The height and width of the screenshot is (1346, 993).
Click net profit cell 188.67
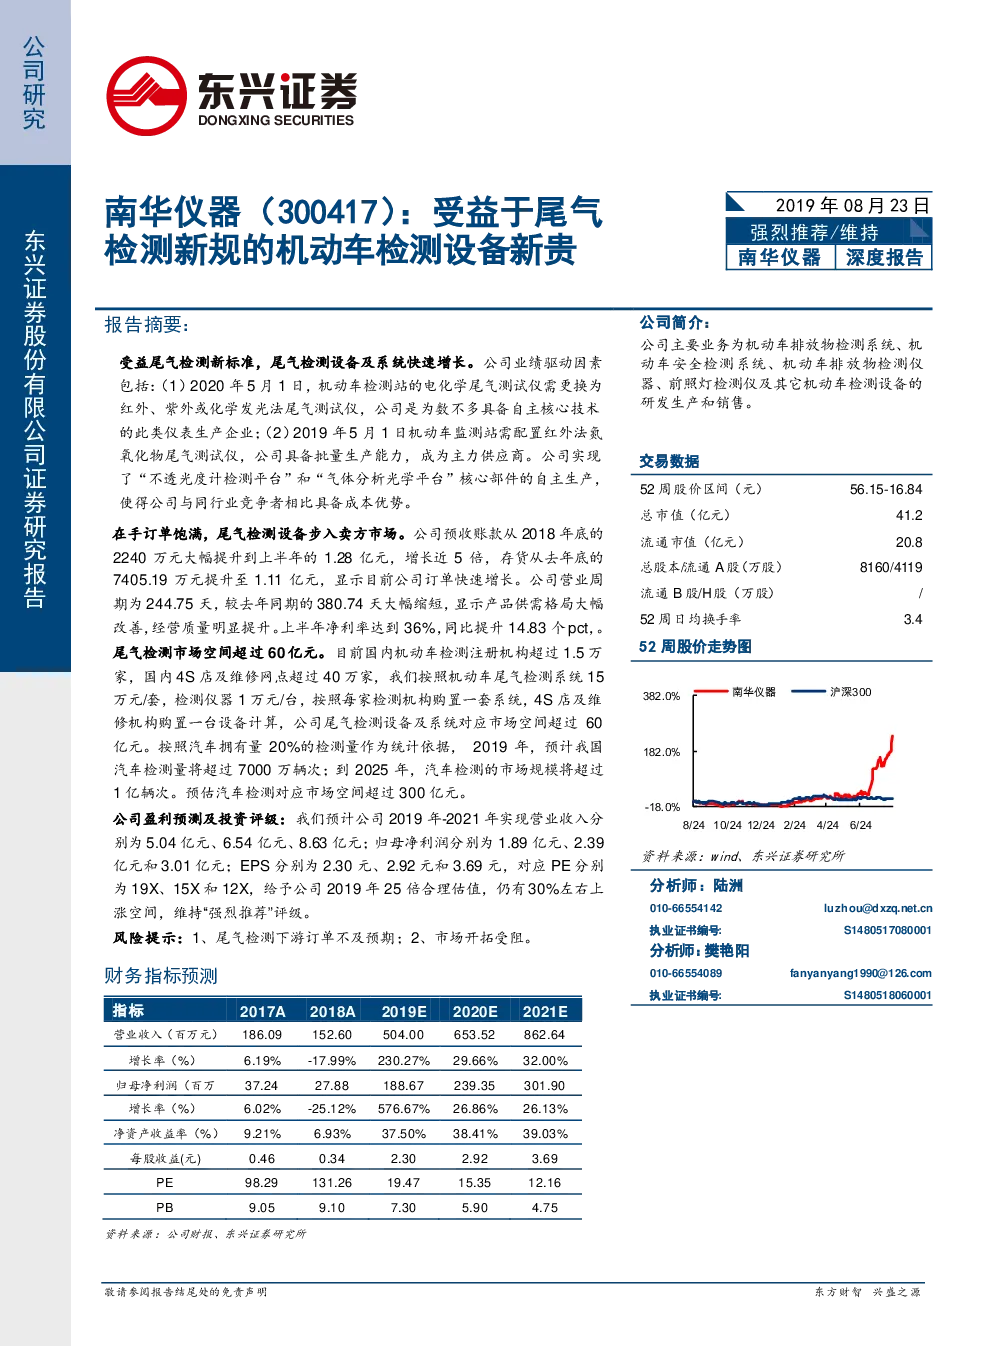403,1085
